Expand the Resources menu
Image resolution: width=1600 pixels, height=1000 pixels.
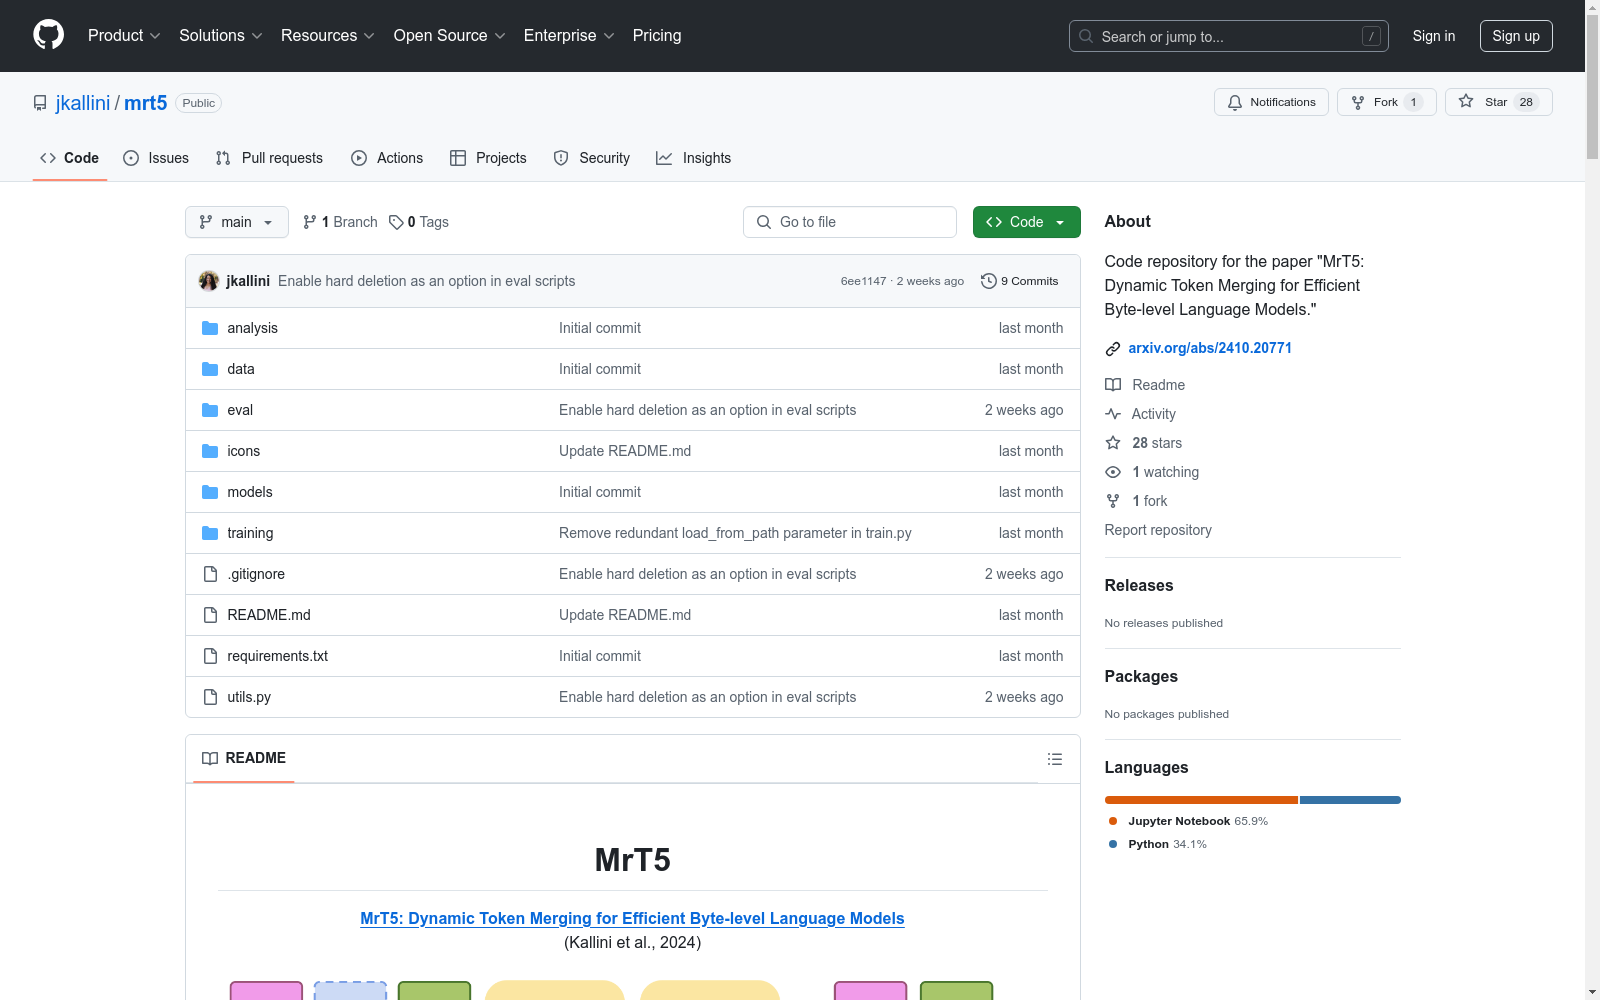click(328, 36)
